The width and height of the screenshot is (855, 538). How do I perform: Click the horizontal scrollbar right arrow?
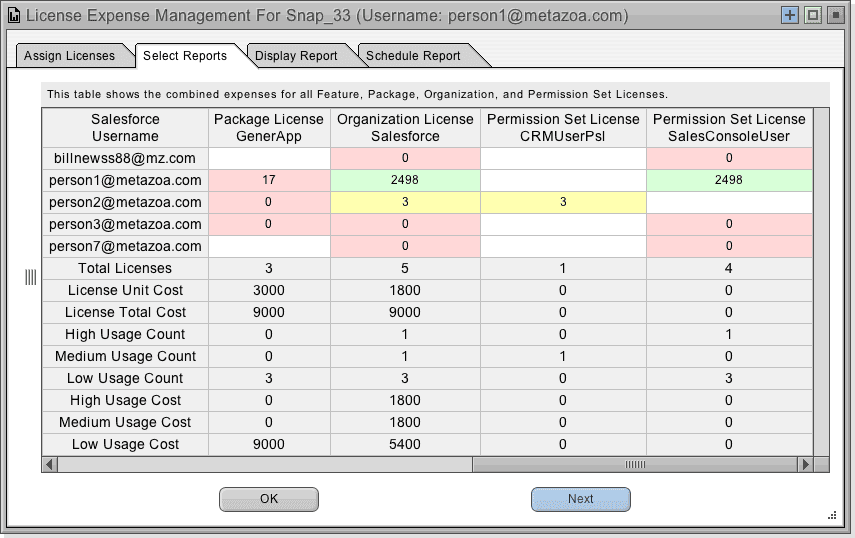805,464
